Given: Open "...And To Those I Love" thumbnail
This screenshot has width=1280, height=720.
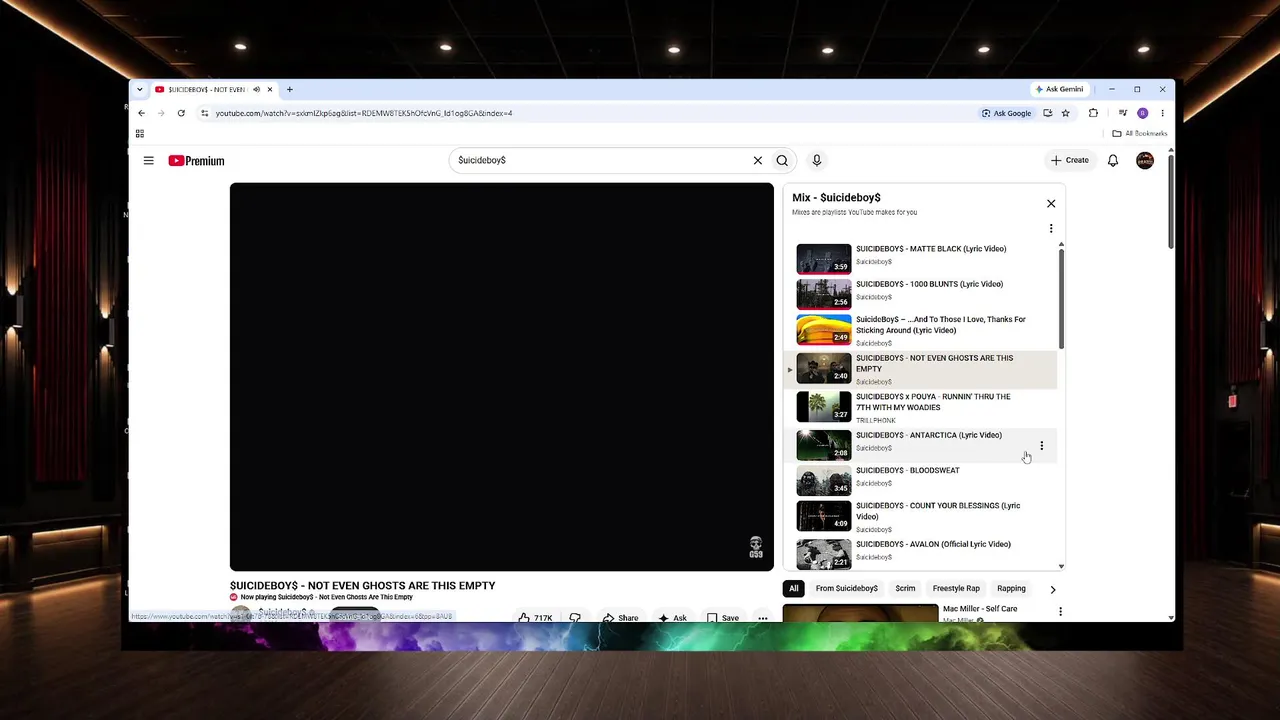Looking at the screenshot, I should coord(824,330).
